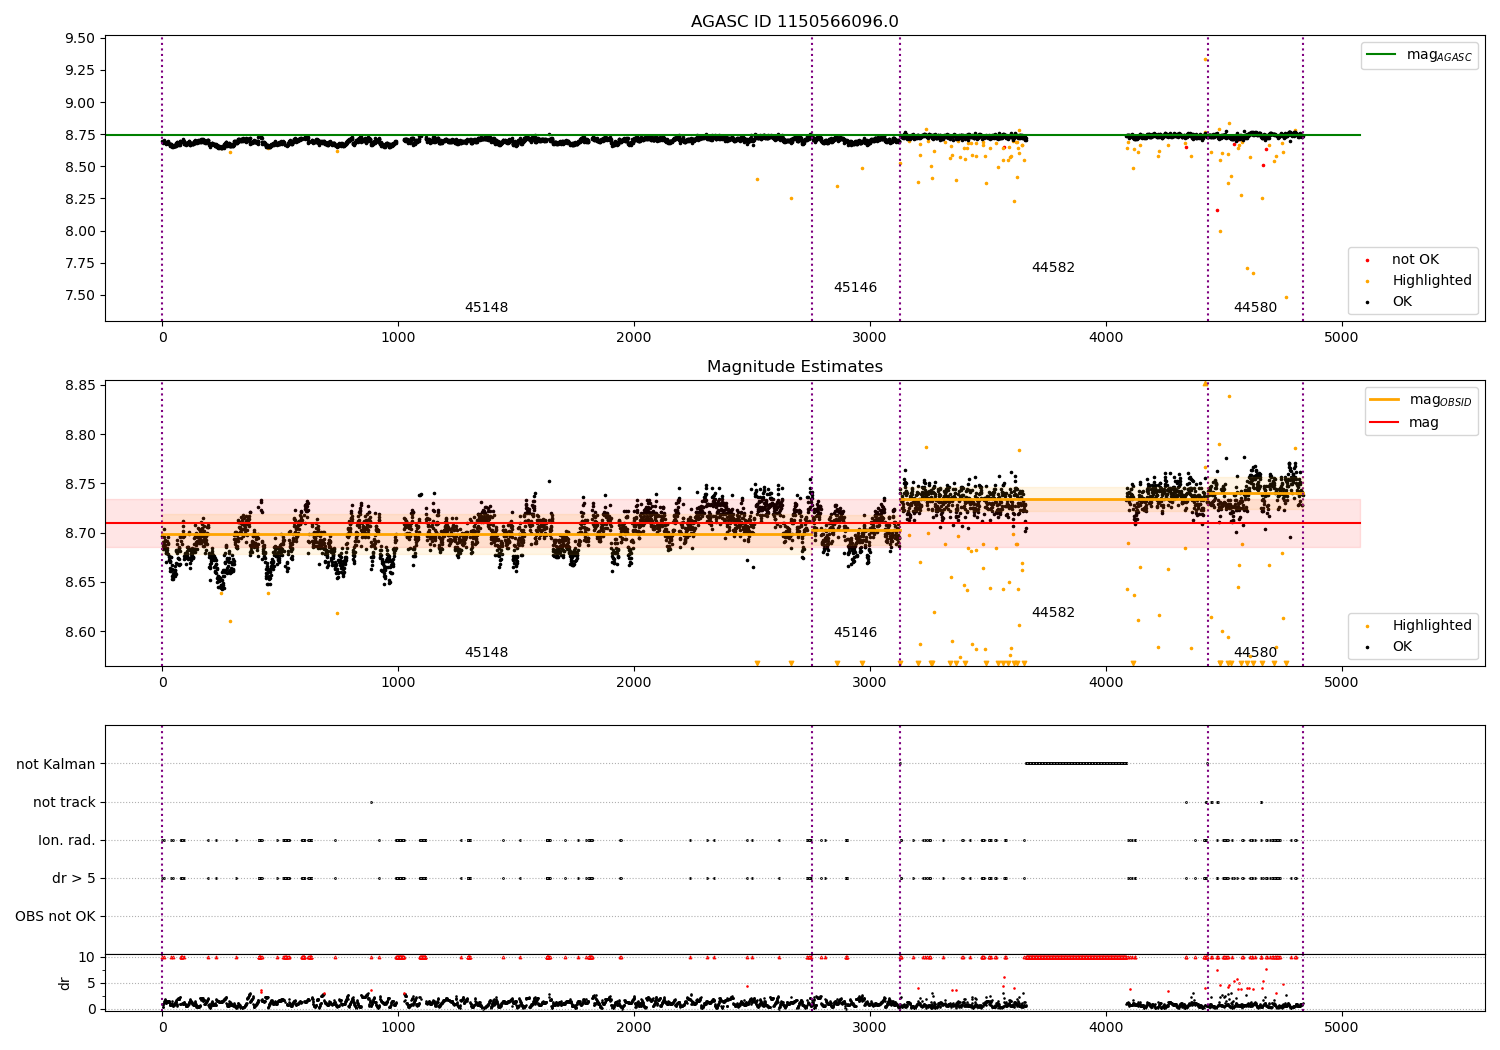Select the orange mag OBSID legend line sample
The height and width of the screenshot is (1050, 1500).
click(x=1385, y=400)
